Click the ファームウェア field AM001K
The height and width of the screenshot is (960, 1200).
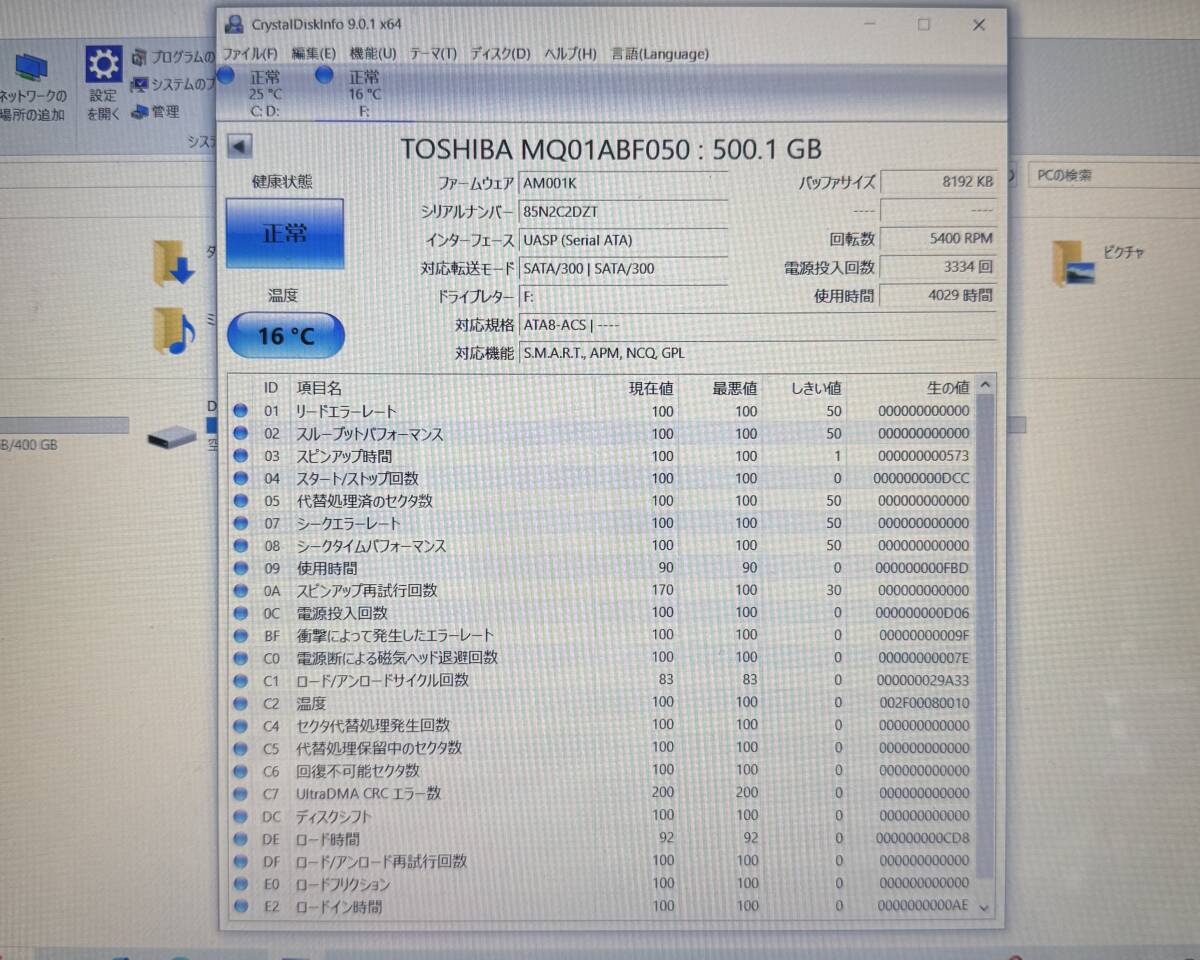[624, 183]
